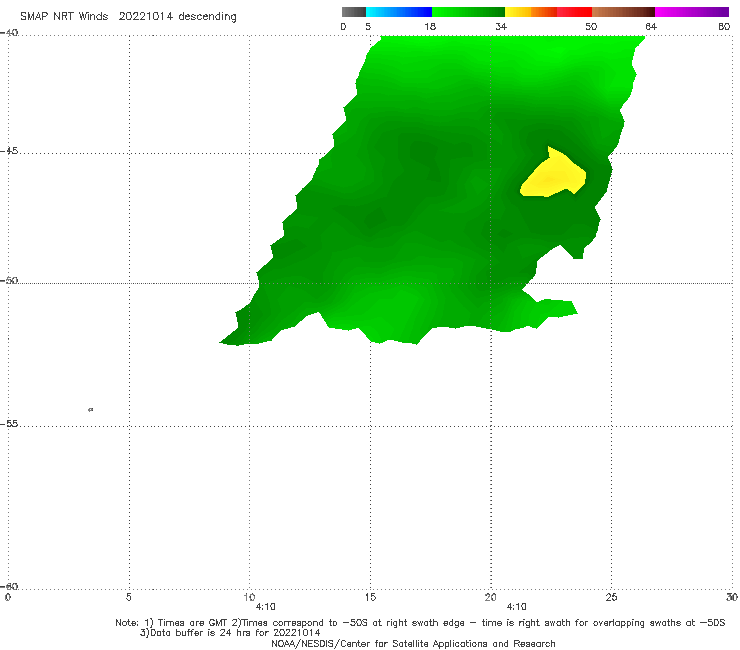Click latitude axis label "-50"
Image resolution: width=740 pixels, height=650 pixels.
point(9,280)
